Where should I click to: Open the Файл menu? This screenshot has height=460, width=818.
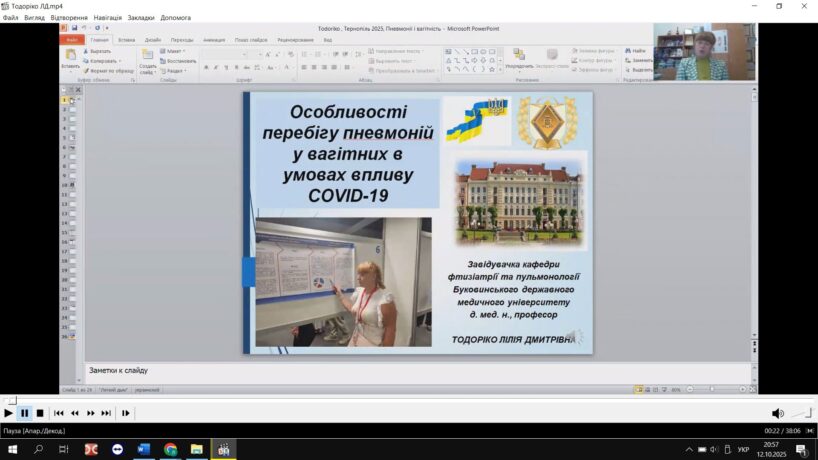10,17
